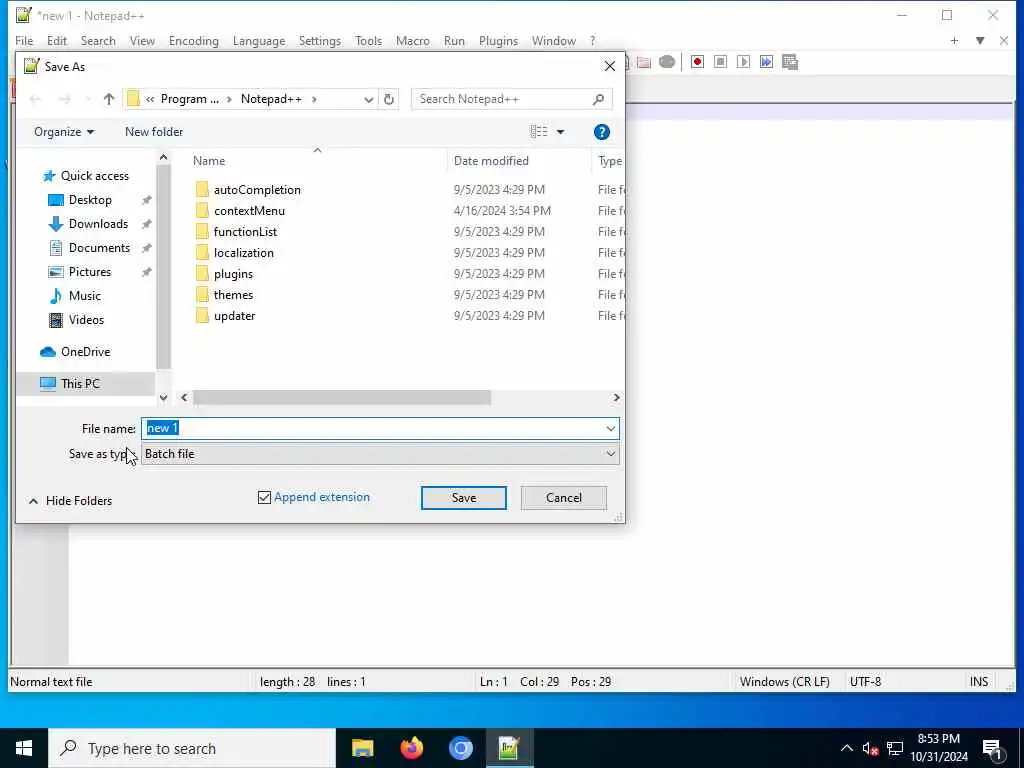Open the Save As help button
The image size is (1024, 768).
(601, 132)
